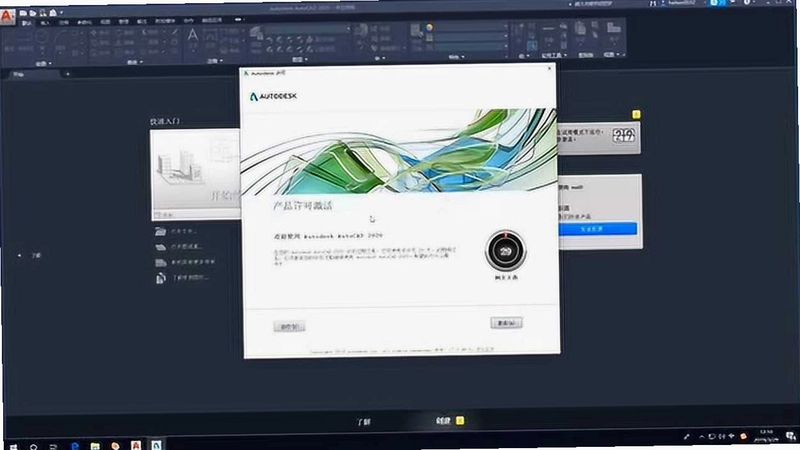Click the Paste icon in Clipboard panel
The image size is (800, 450).
580,29
